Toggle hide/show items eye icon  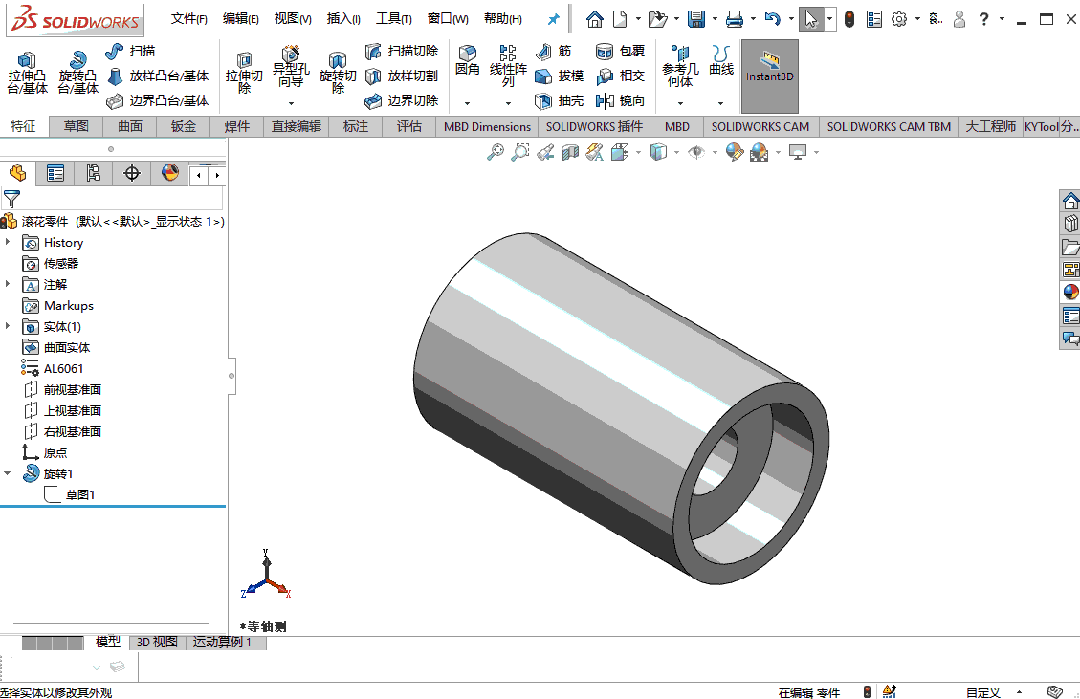click(696, 152)
